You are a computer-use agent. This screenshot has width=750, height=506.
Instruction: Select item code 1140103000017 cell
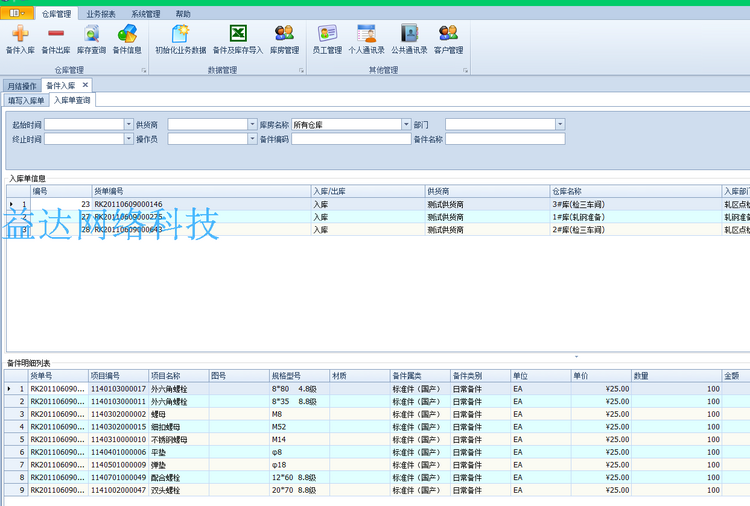tap(119, 389)
